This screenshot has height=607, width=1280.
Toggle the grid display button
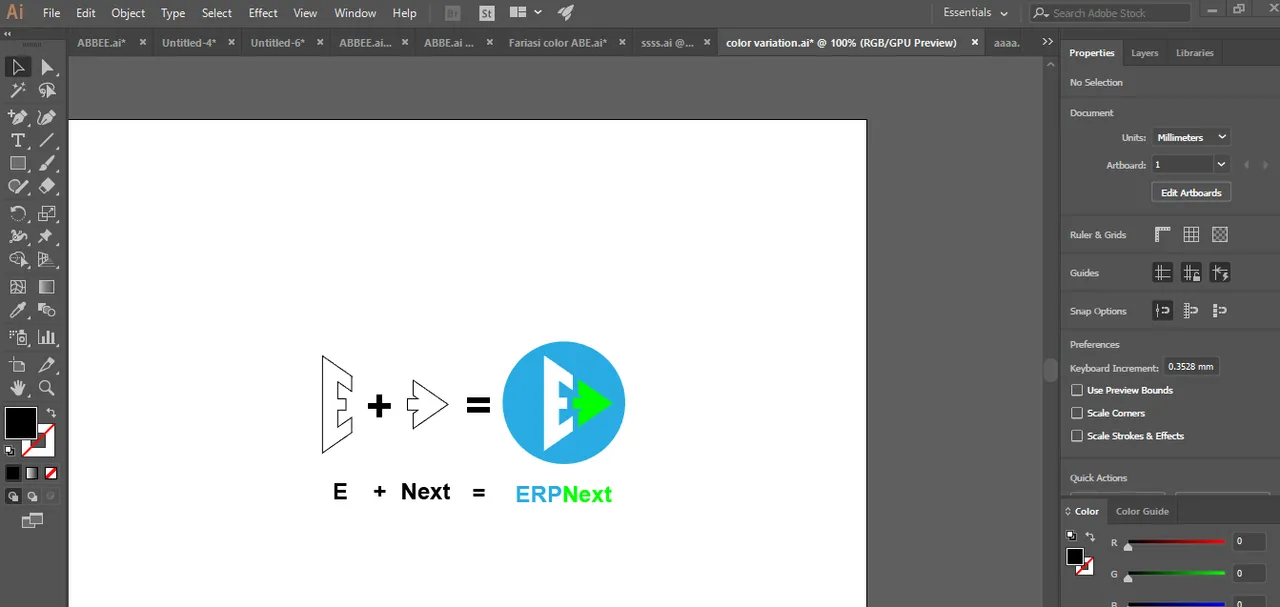(1191, 235)
